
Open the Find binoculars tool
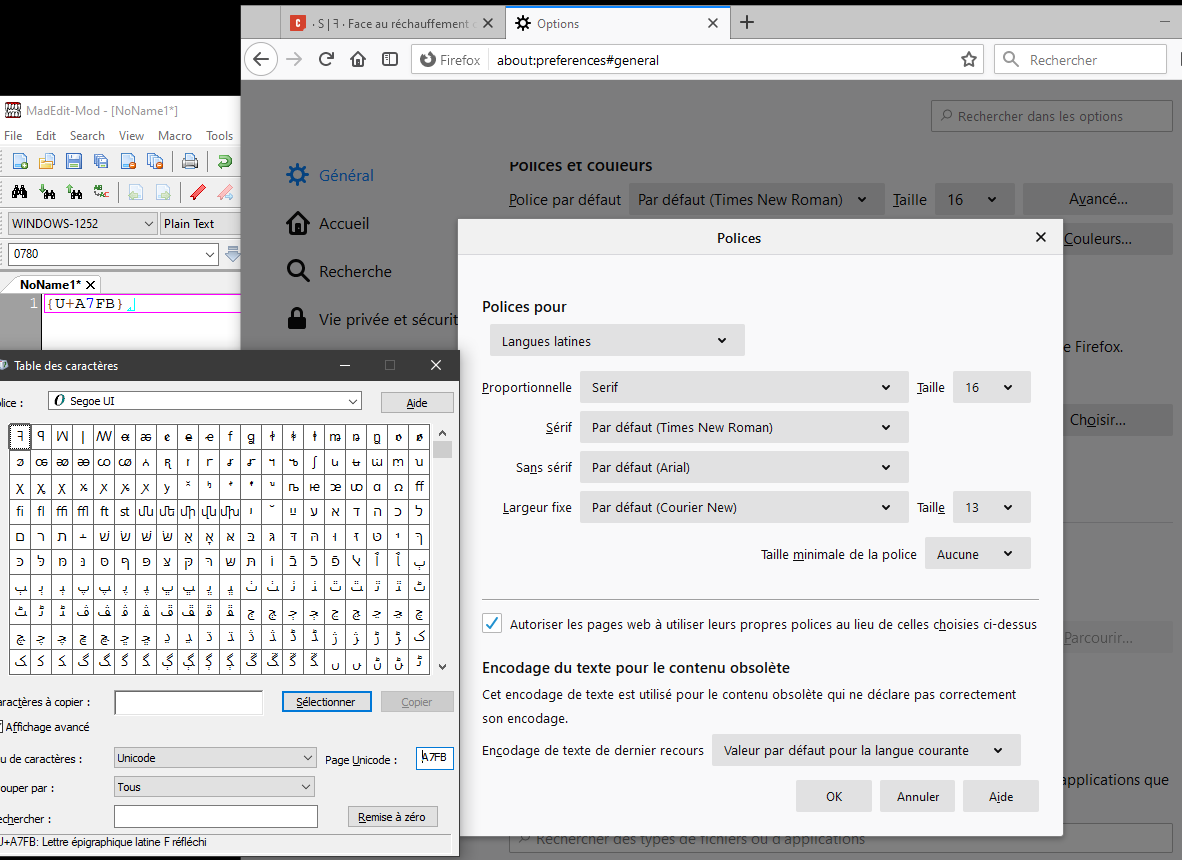point(20,192)
